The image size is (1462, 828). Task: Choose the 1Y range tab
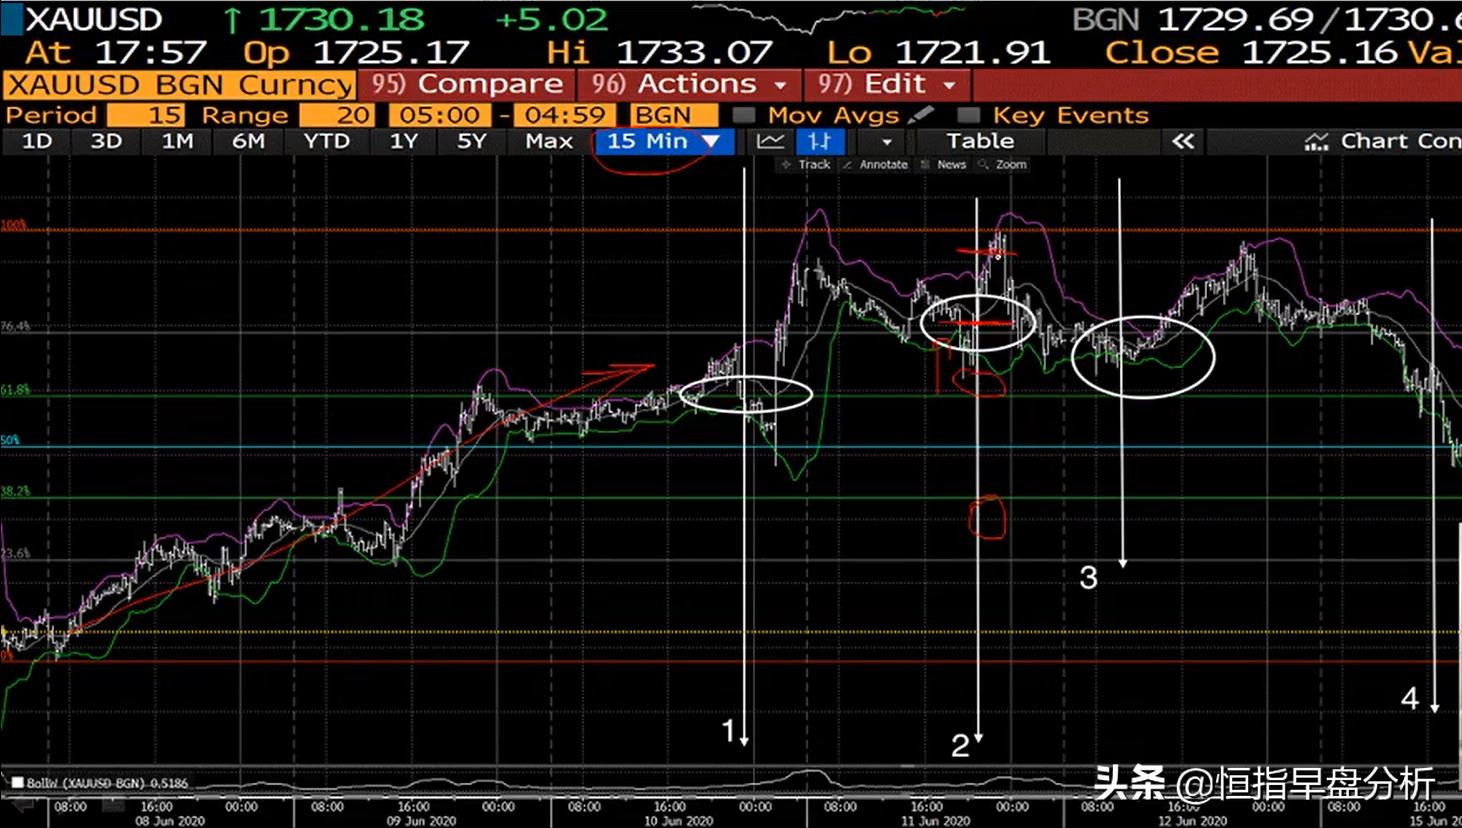[x=403, y=141]
